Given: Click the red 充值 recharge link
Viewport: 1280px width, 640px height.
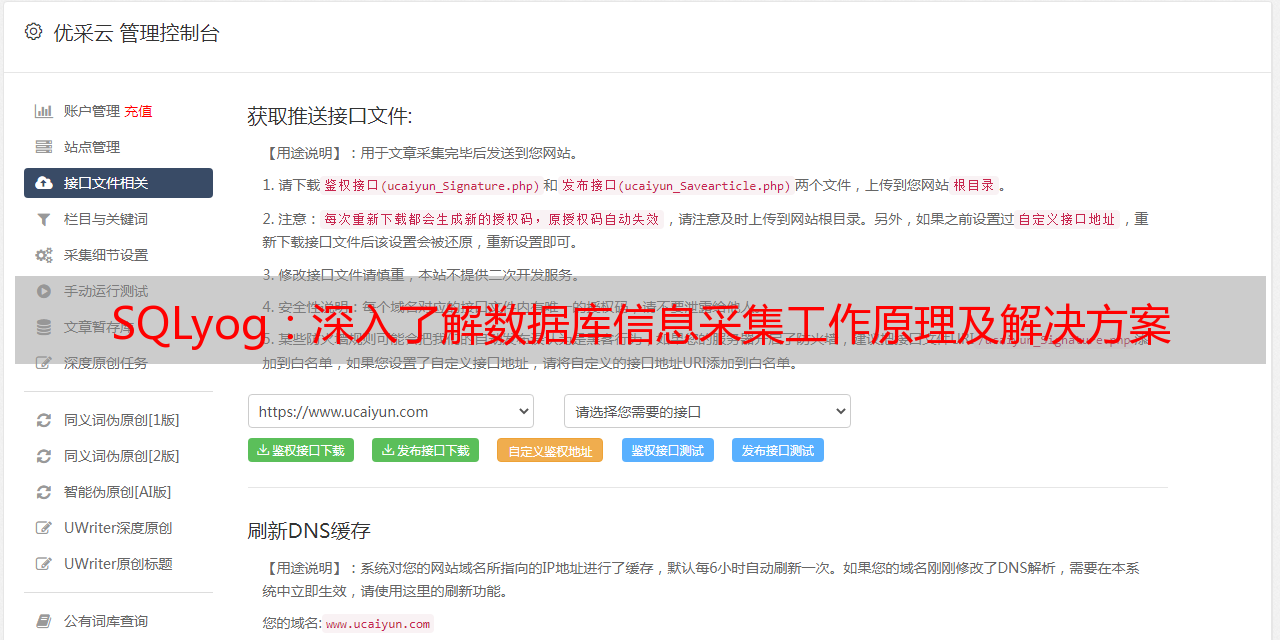Looking at the screenshot, I should [x=138, y=111].
